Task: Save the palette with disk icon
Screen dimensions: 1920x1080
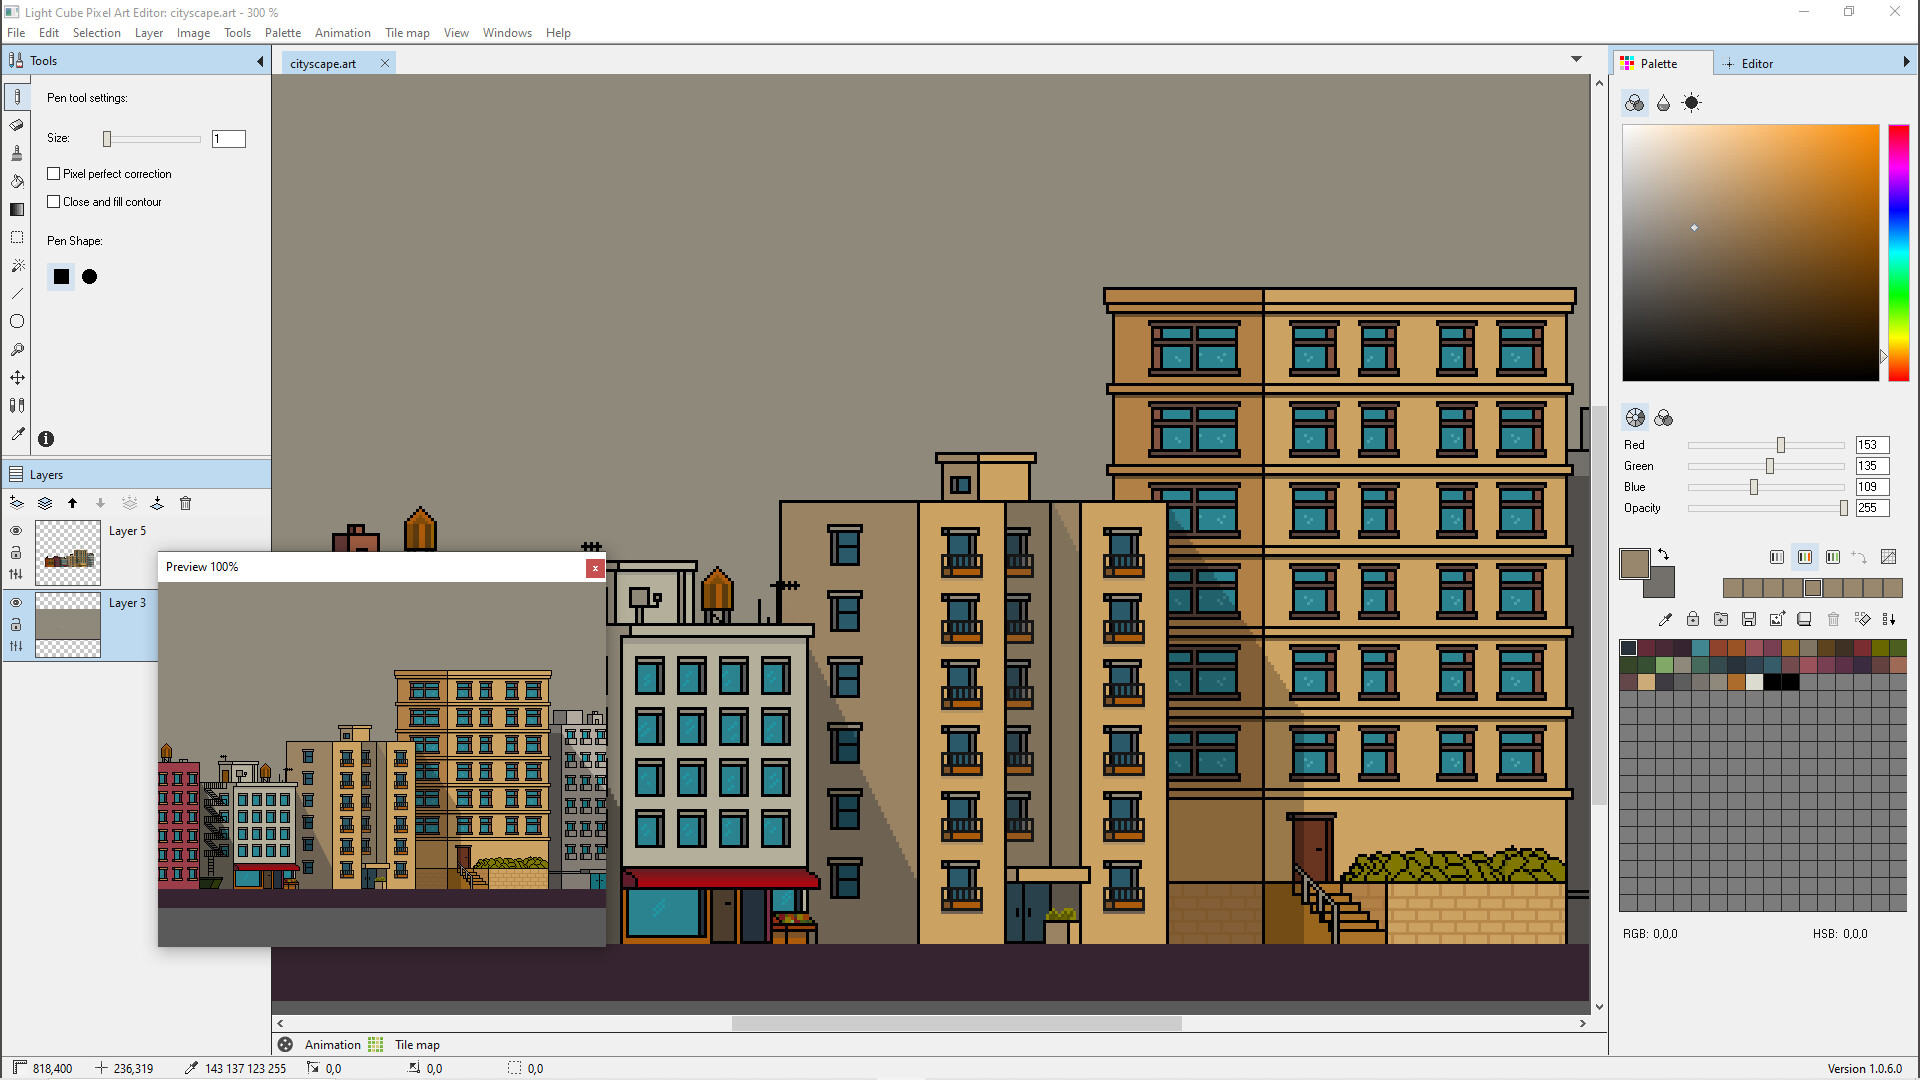Action: click(x=1748, y=619)
